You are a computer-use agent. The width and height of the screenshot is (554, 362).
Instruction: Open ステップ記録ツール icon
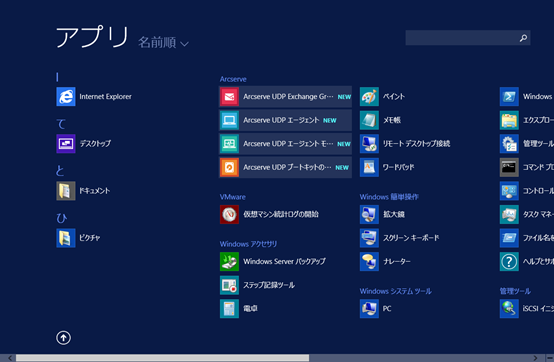(229, 285)
